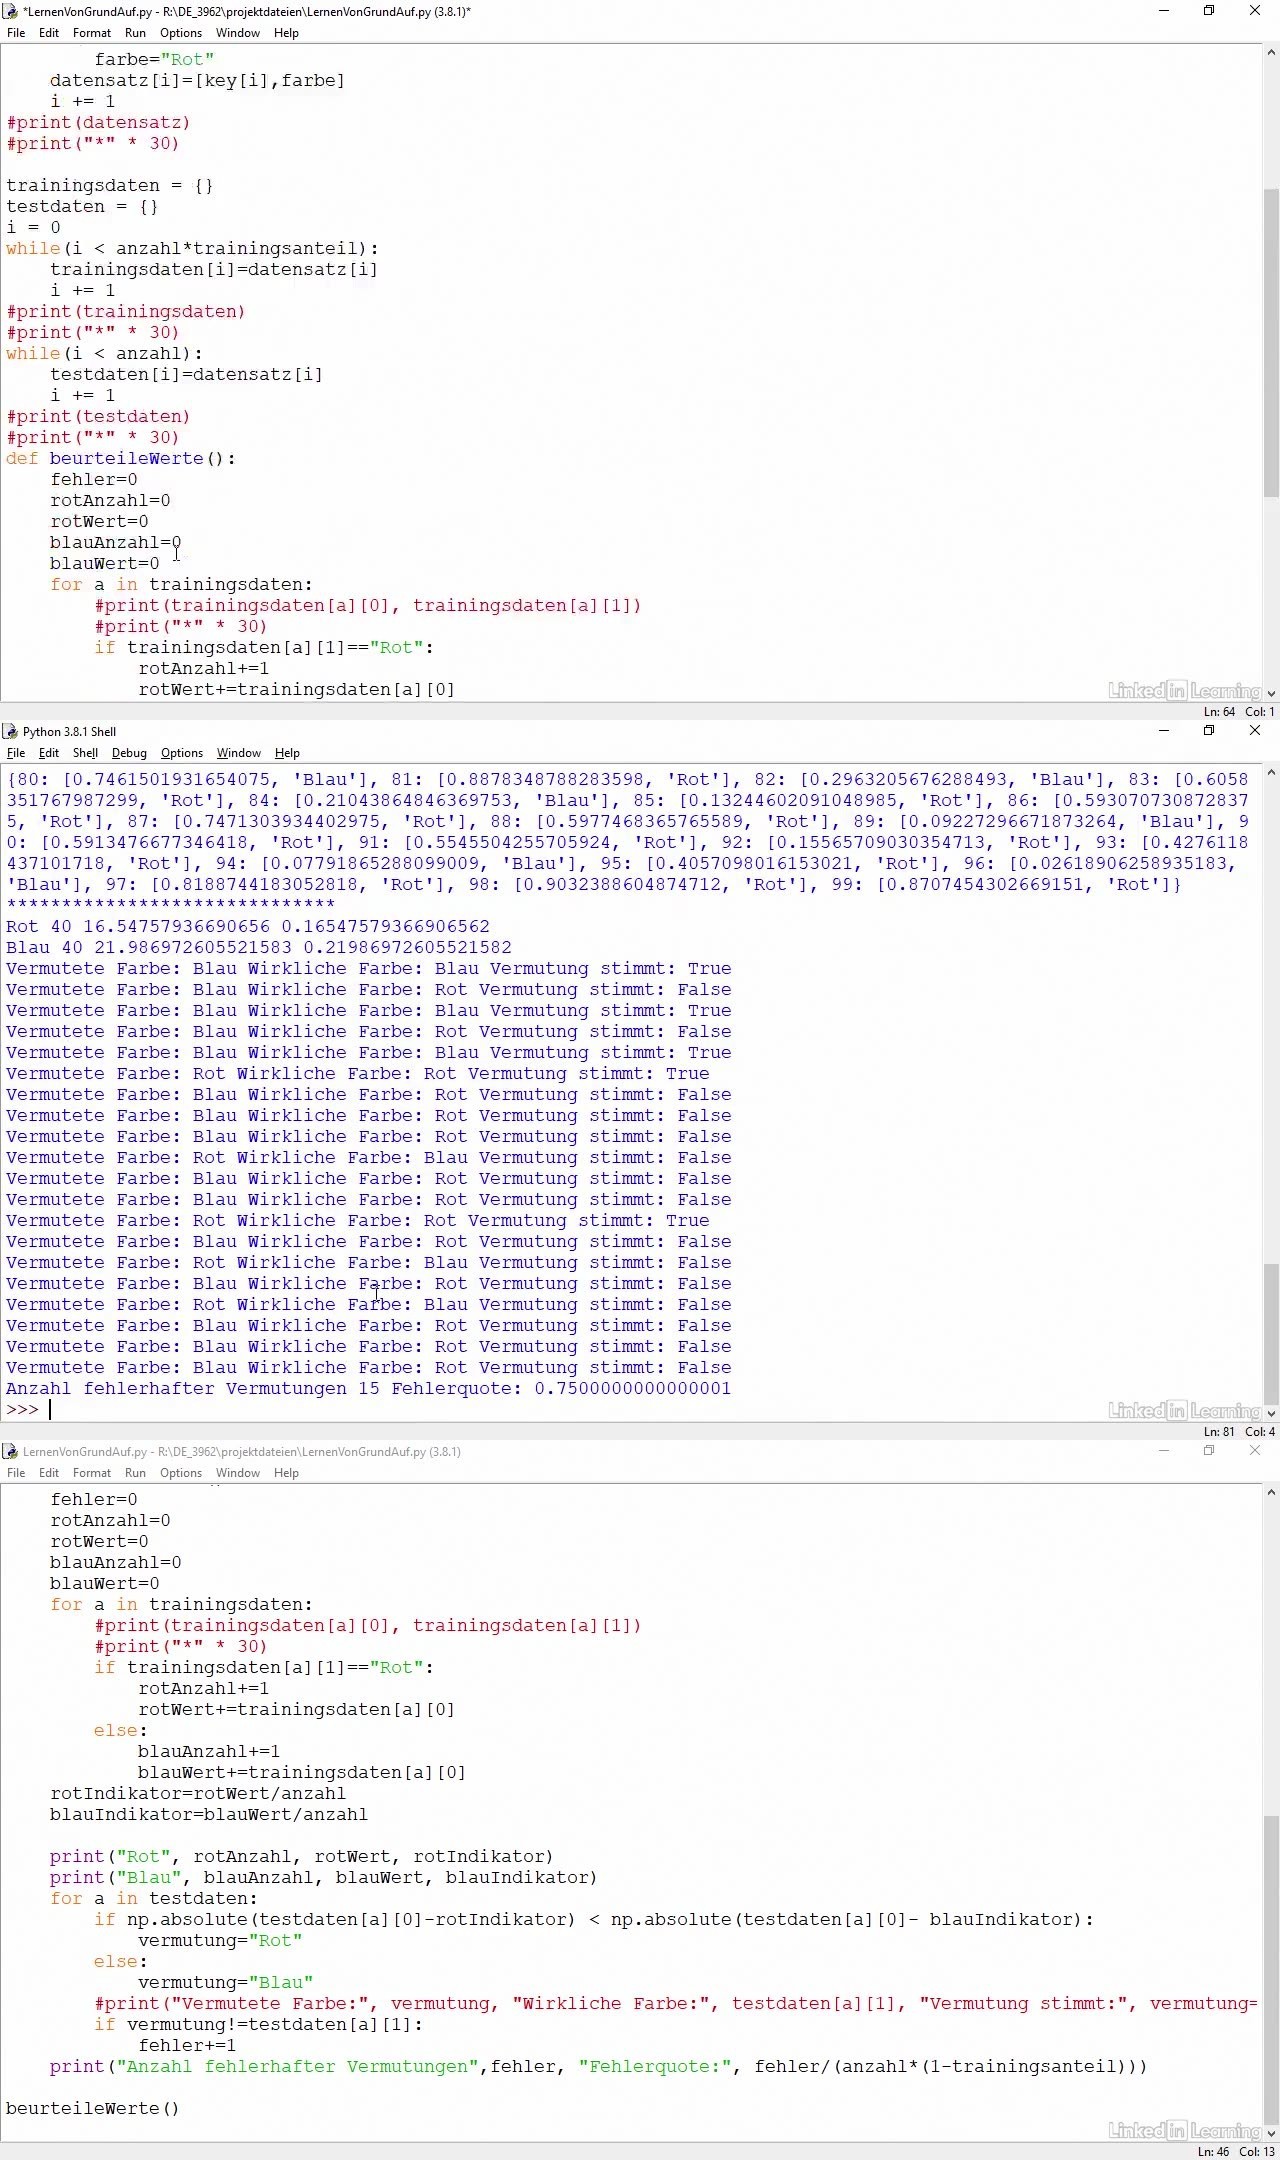
Task: Click the scroll-up arrow in the top editor
Action: point(1271,53)
